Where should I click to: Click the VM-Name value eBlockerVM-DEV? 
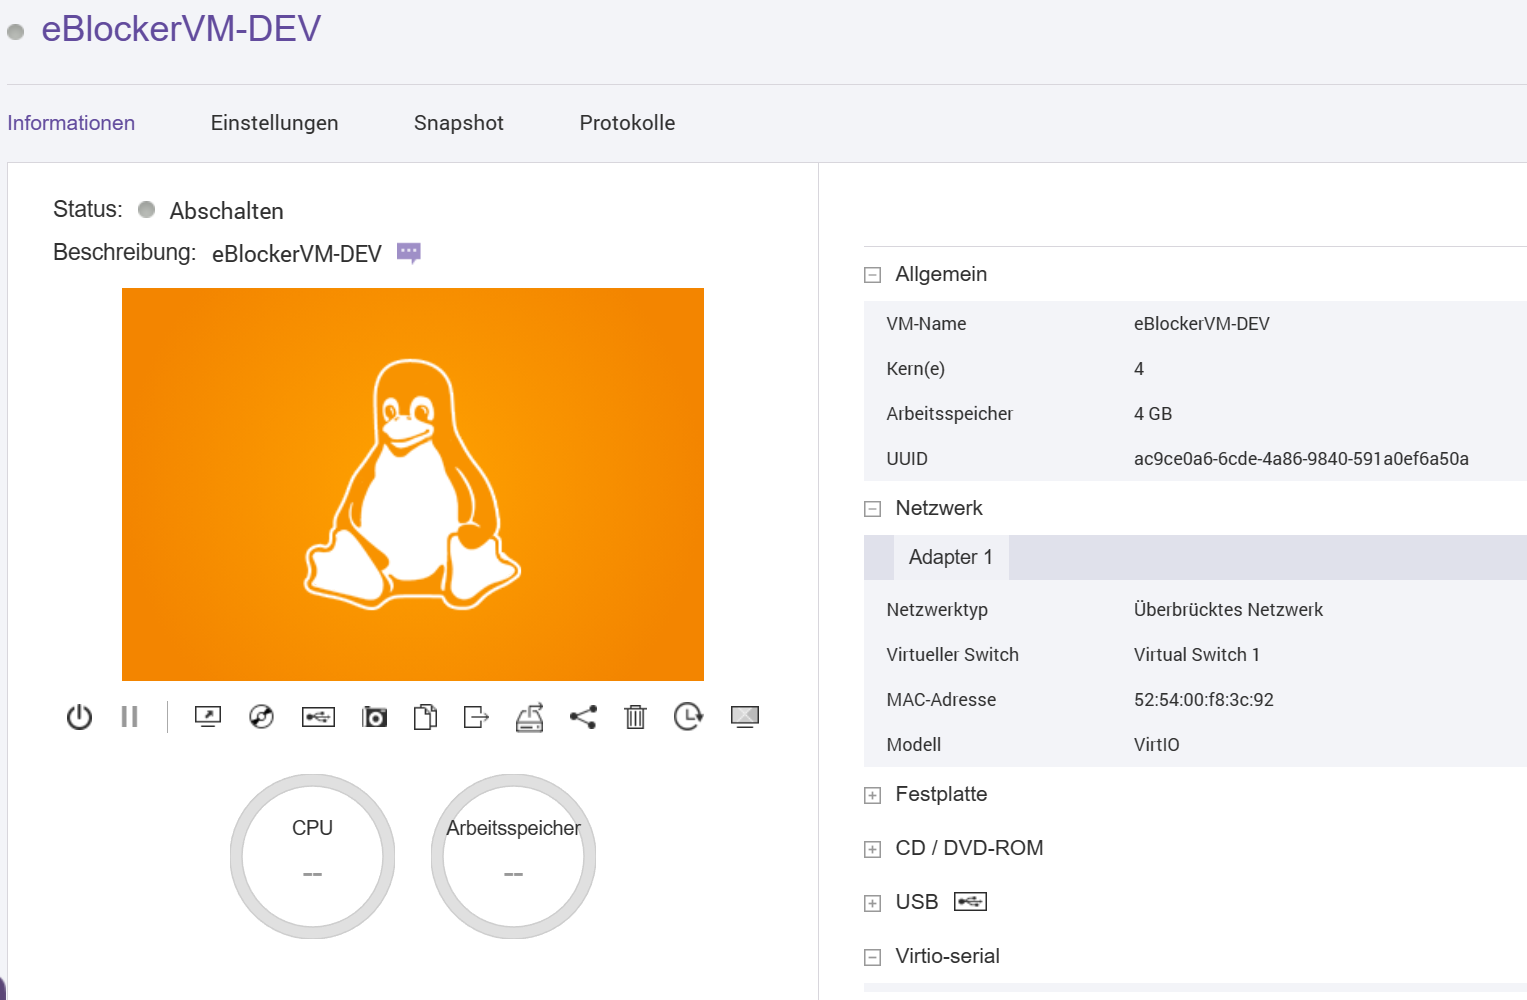[x=1202, y=324]
